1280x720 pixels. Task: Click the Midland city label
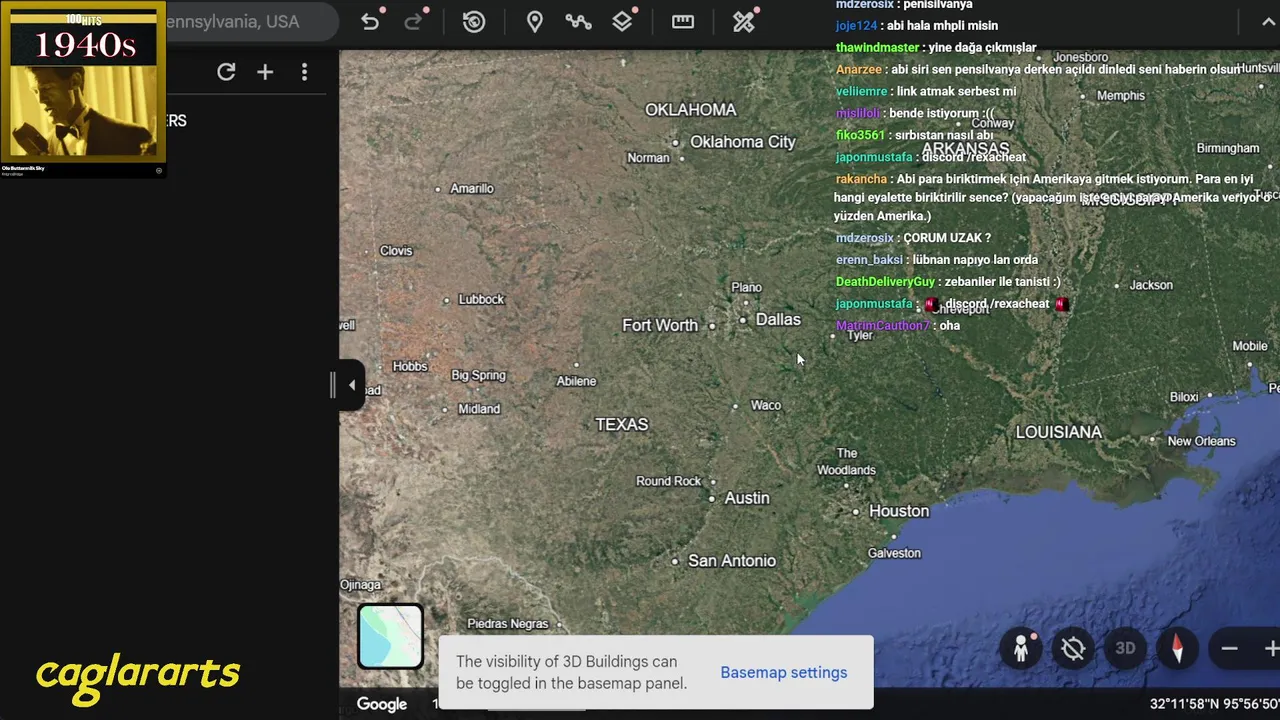click(479, 409)
